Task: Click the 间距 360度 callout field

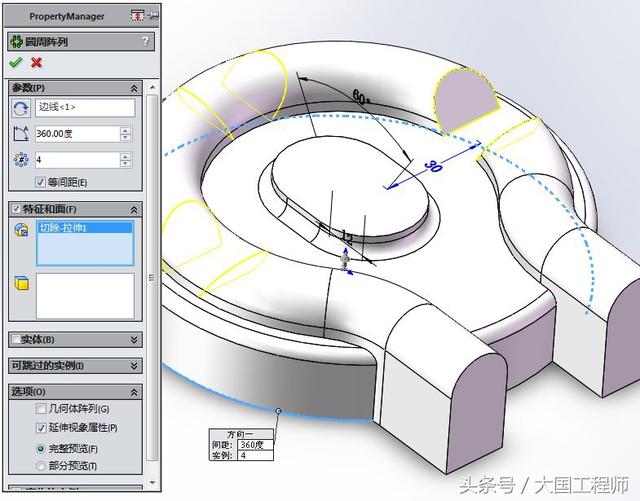Action: click(255, 445)
